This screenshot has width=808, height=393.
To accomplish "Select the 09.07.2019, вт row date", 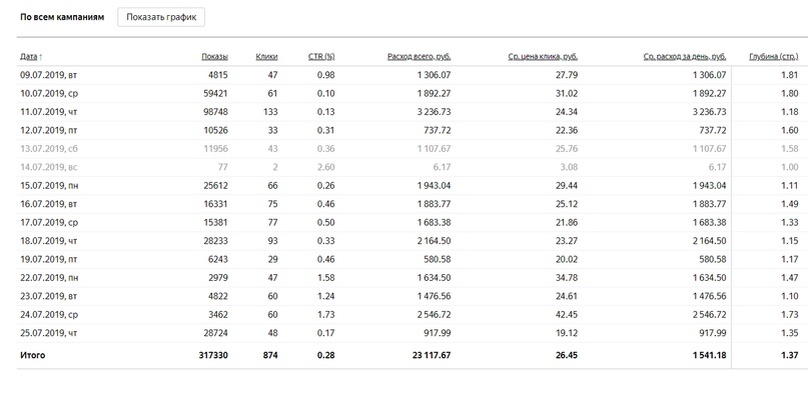I will coord(48,75).
